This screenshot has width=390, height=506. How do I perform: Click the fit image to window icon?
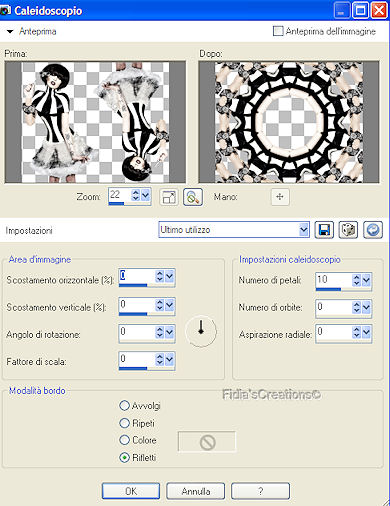[x=169, y=197]
